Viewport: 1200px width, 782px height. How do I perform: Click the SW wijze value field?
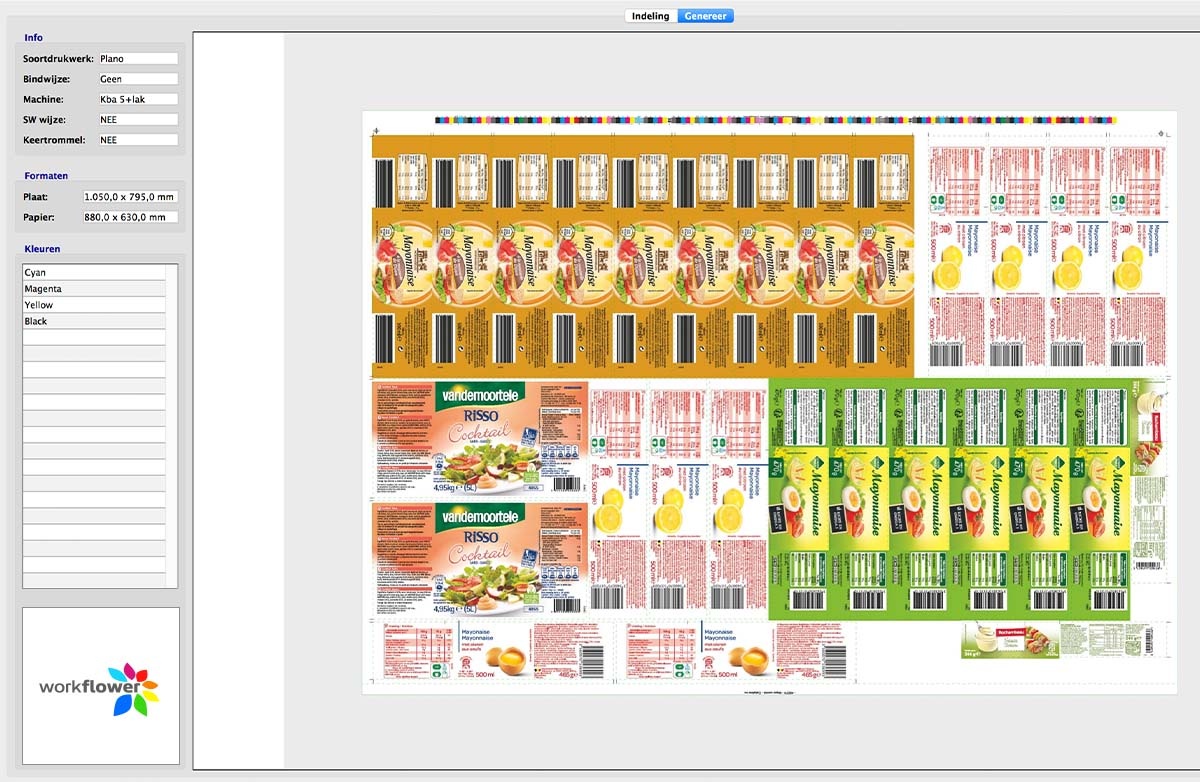point(138,120)
